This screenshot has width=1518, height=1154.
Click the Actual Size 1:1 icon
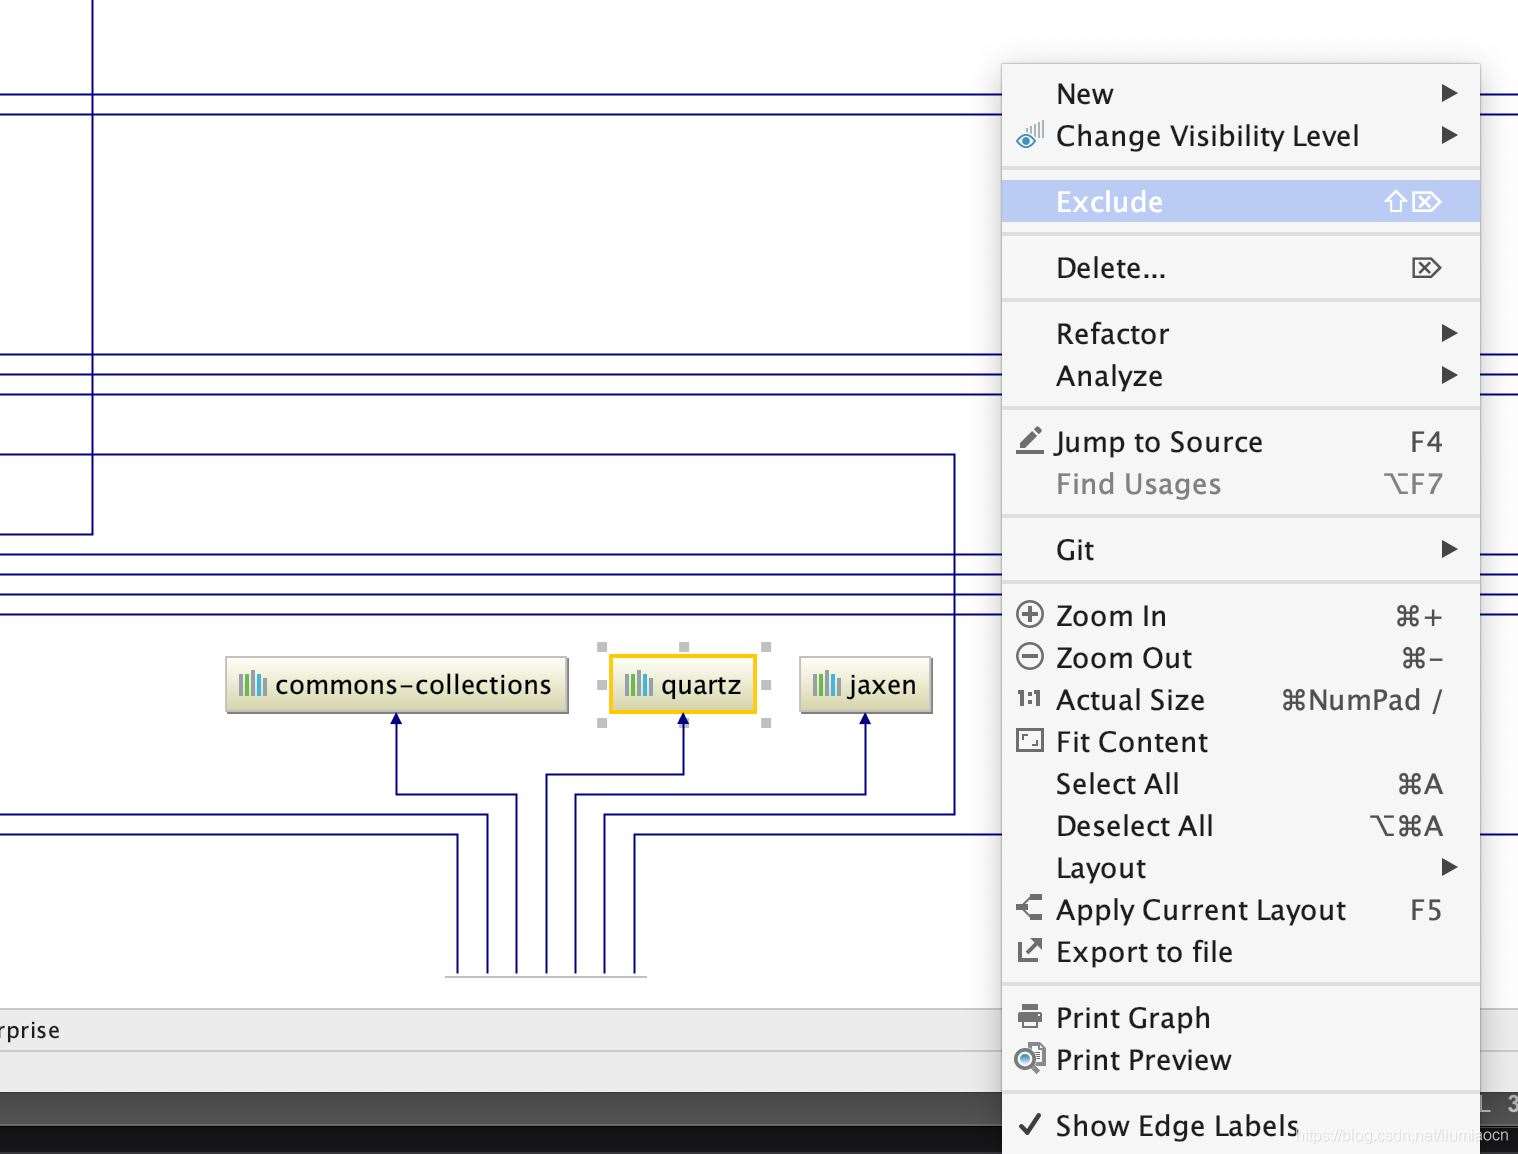click(1029, 699)
